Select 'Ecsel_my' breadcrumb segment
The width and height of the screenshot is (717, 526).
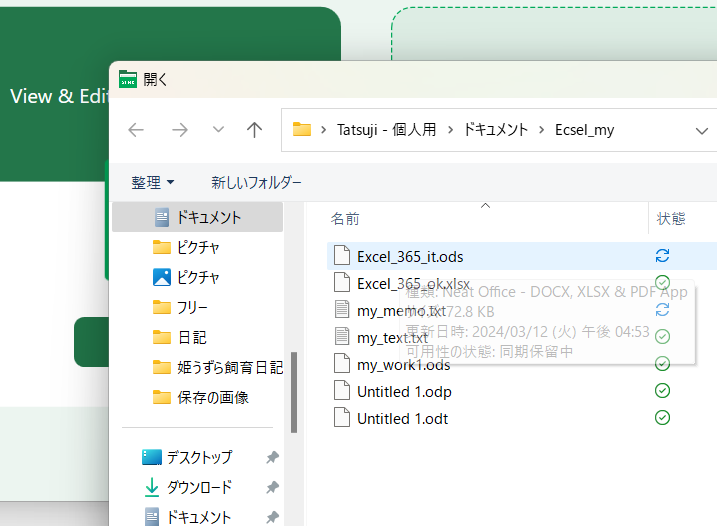pos(584,130)
